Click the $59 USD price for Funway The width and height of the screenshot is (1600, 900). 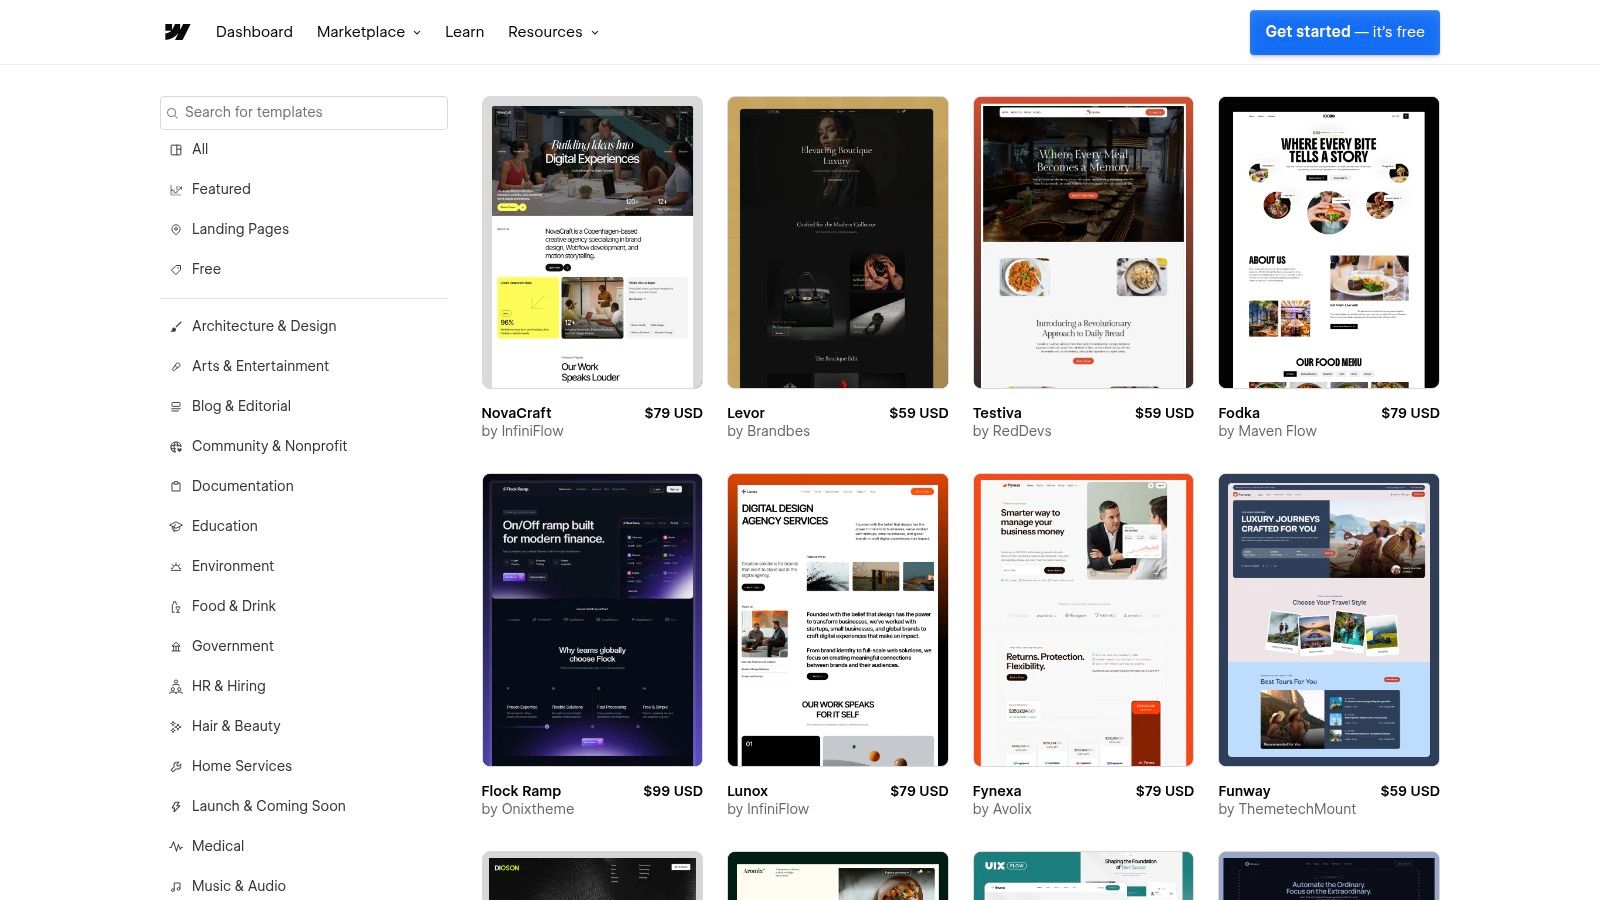tap(1410, 791)
